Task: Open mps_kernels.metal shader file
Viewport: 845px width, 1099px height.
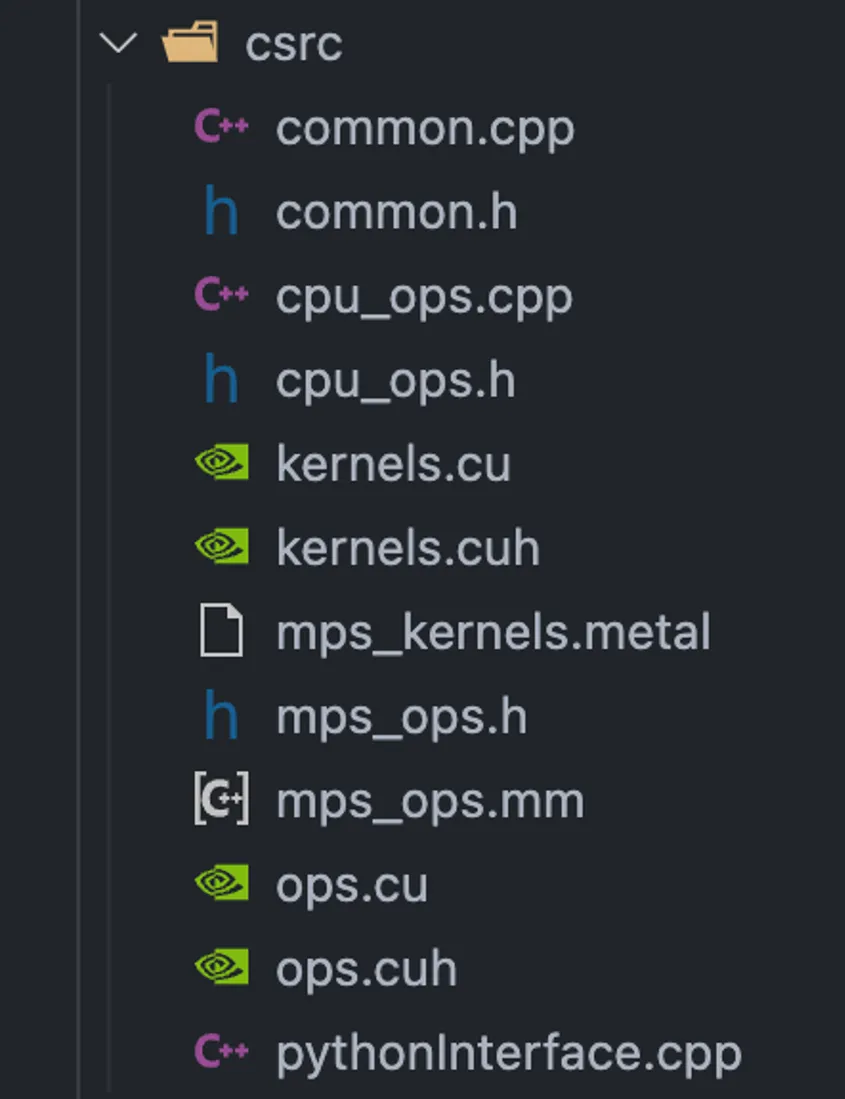Action: point(493,633)
